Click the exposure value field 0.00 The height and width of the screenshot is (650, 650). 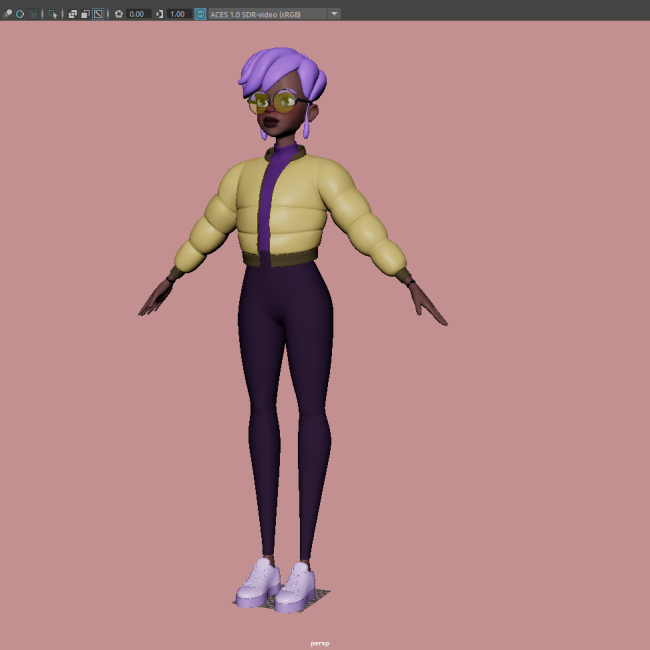pos(138,14)
